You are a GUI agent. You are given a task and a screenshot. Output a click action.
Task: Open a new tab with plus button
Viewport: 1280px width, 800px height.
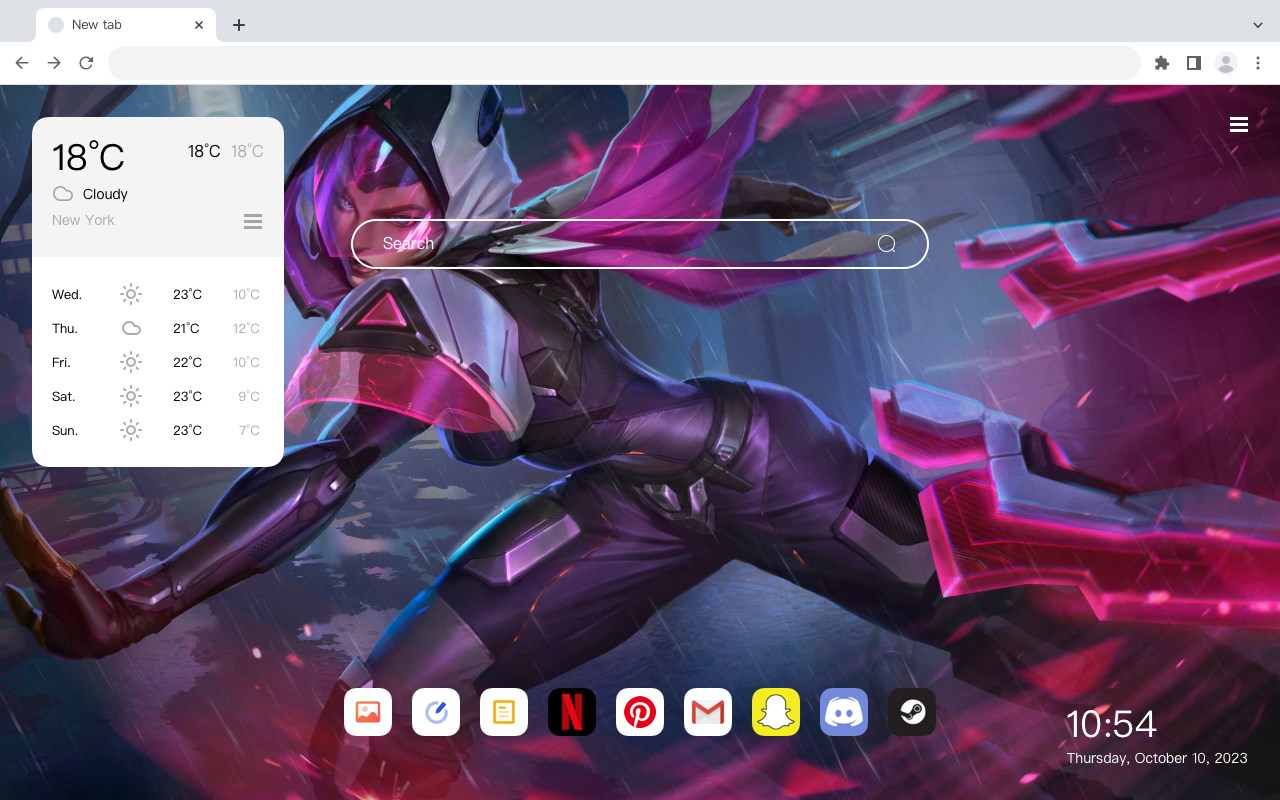tap(238, 25)
